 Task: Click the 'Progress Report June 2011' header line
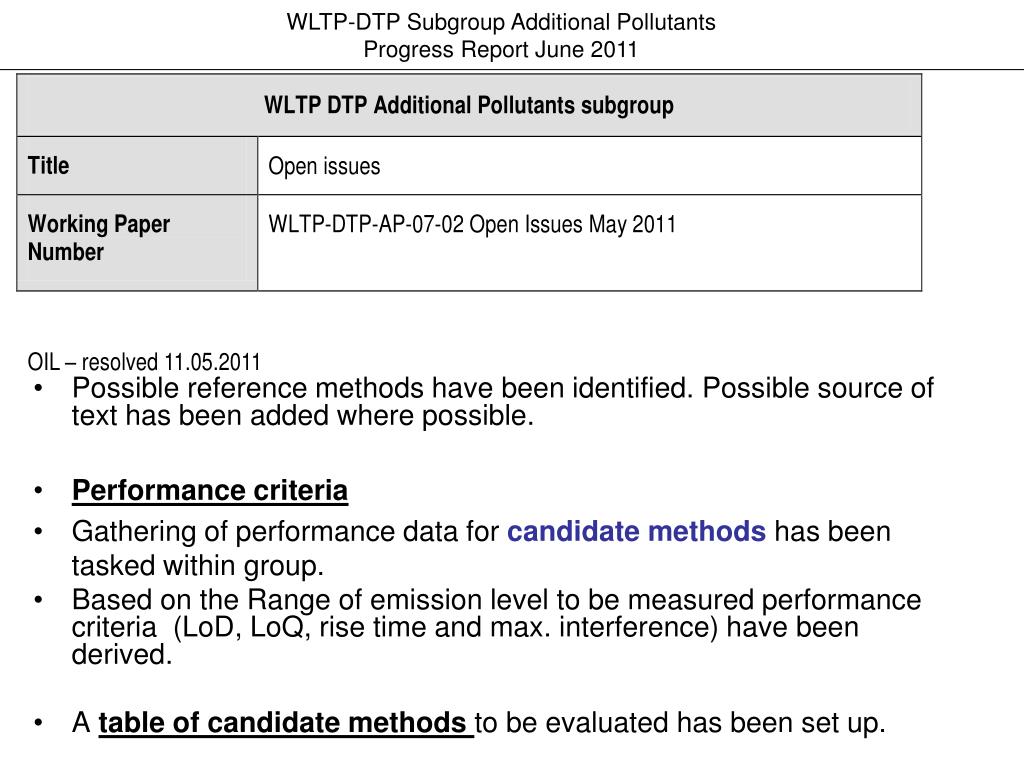click(x=500, y=50)
